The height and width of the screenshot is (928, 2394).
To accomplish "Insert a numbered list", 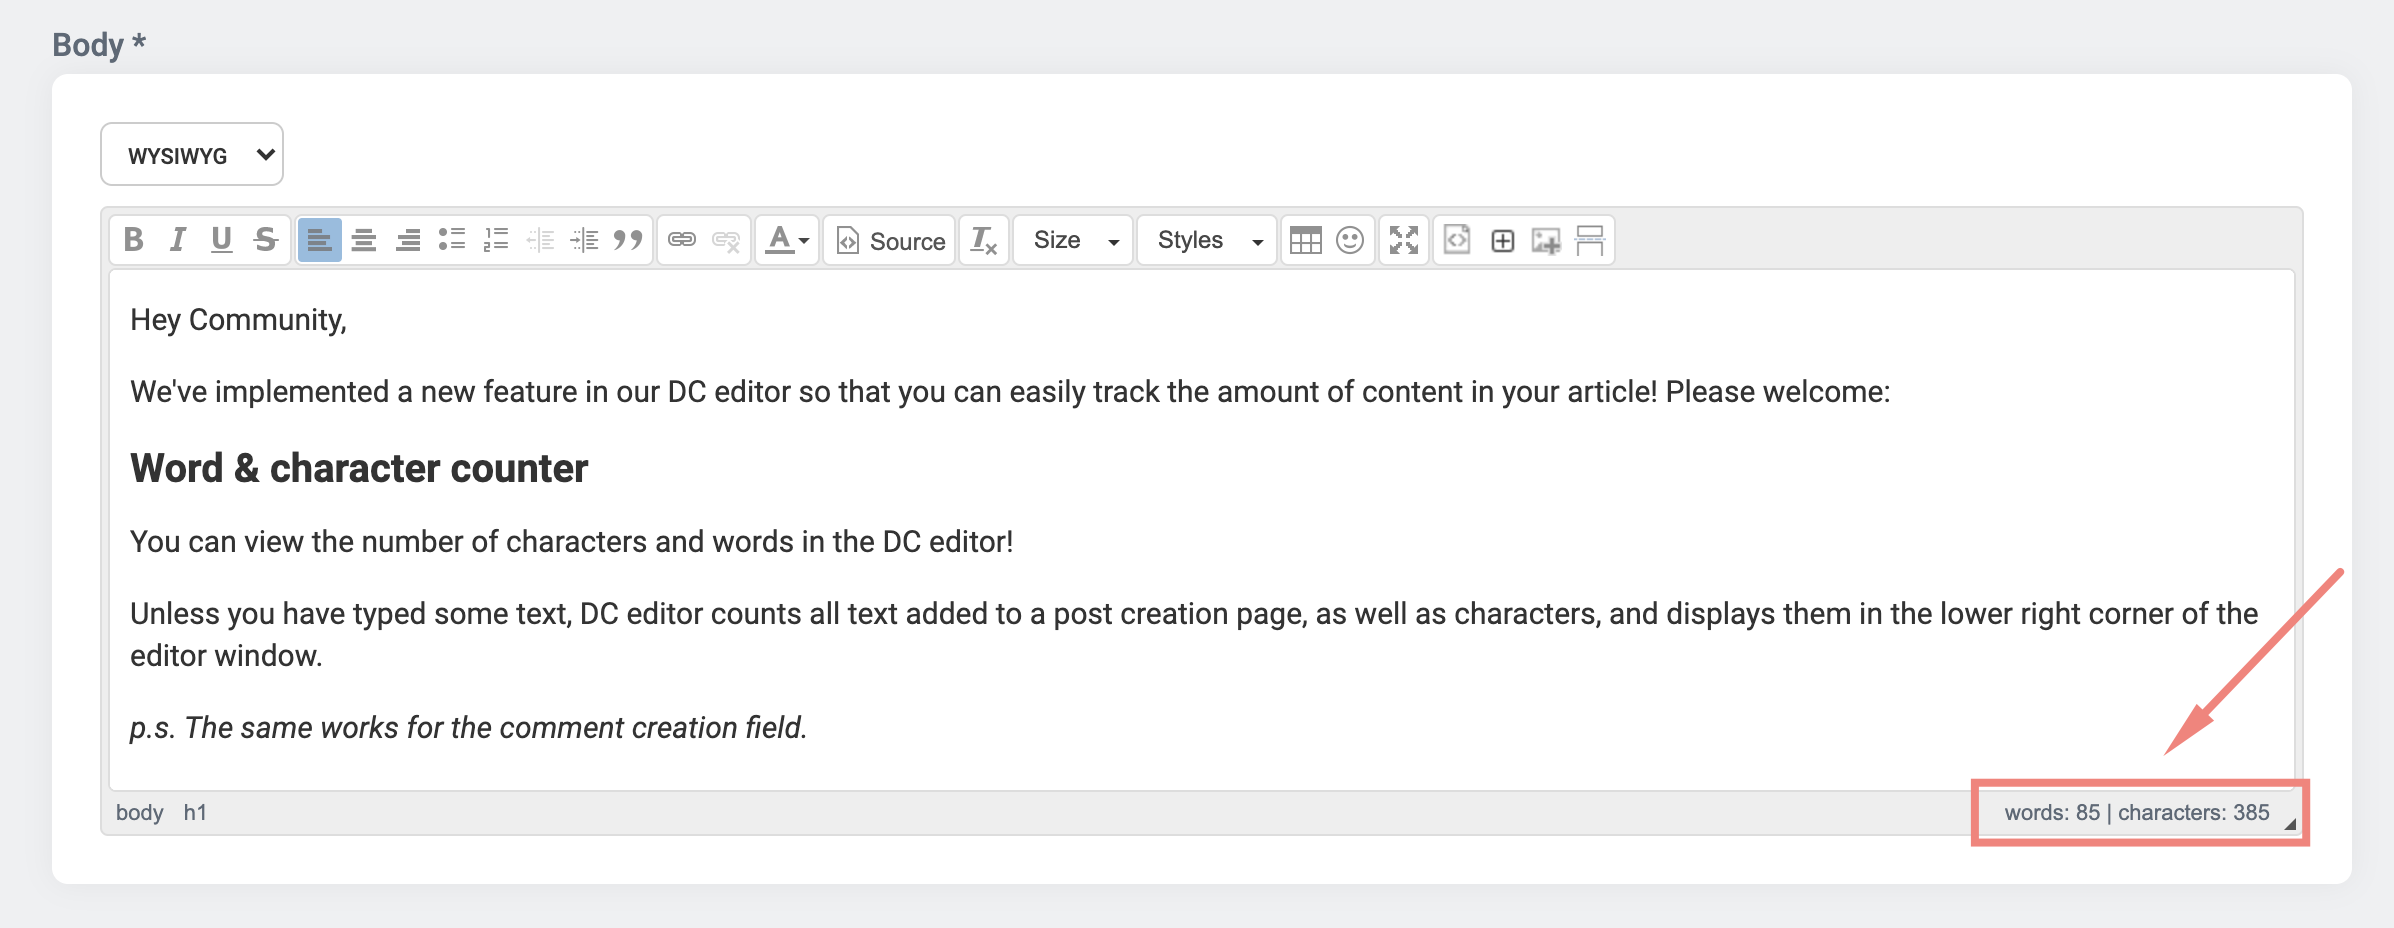I will (x=496, y=240).
